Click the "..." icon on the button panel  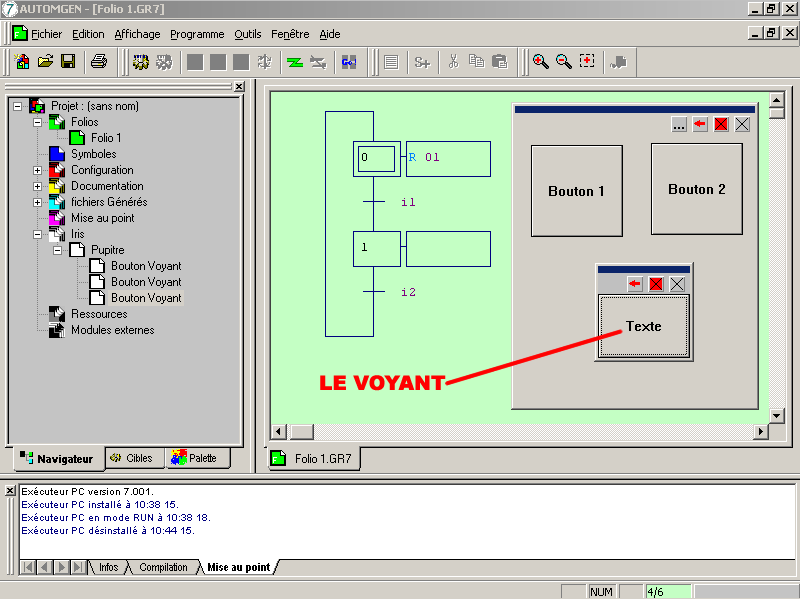[679, 125]
